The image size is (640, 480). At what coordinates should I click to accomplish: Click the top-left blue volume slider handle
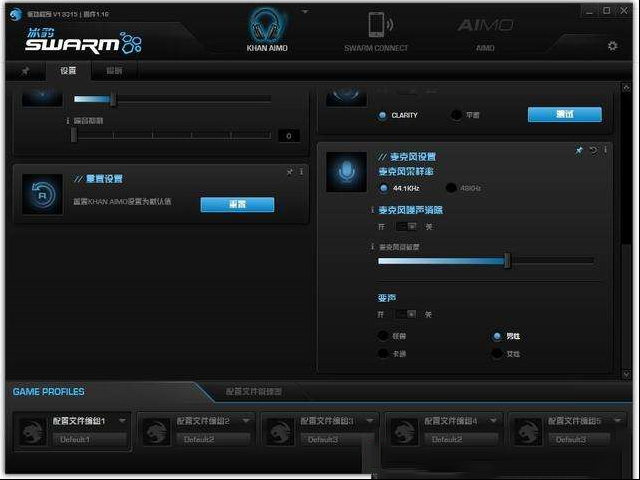113,99
